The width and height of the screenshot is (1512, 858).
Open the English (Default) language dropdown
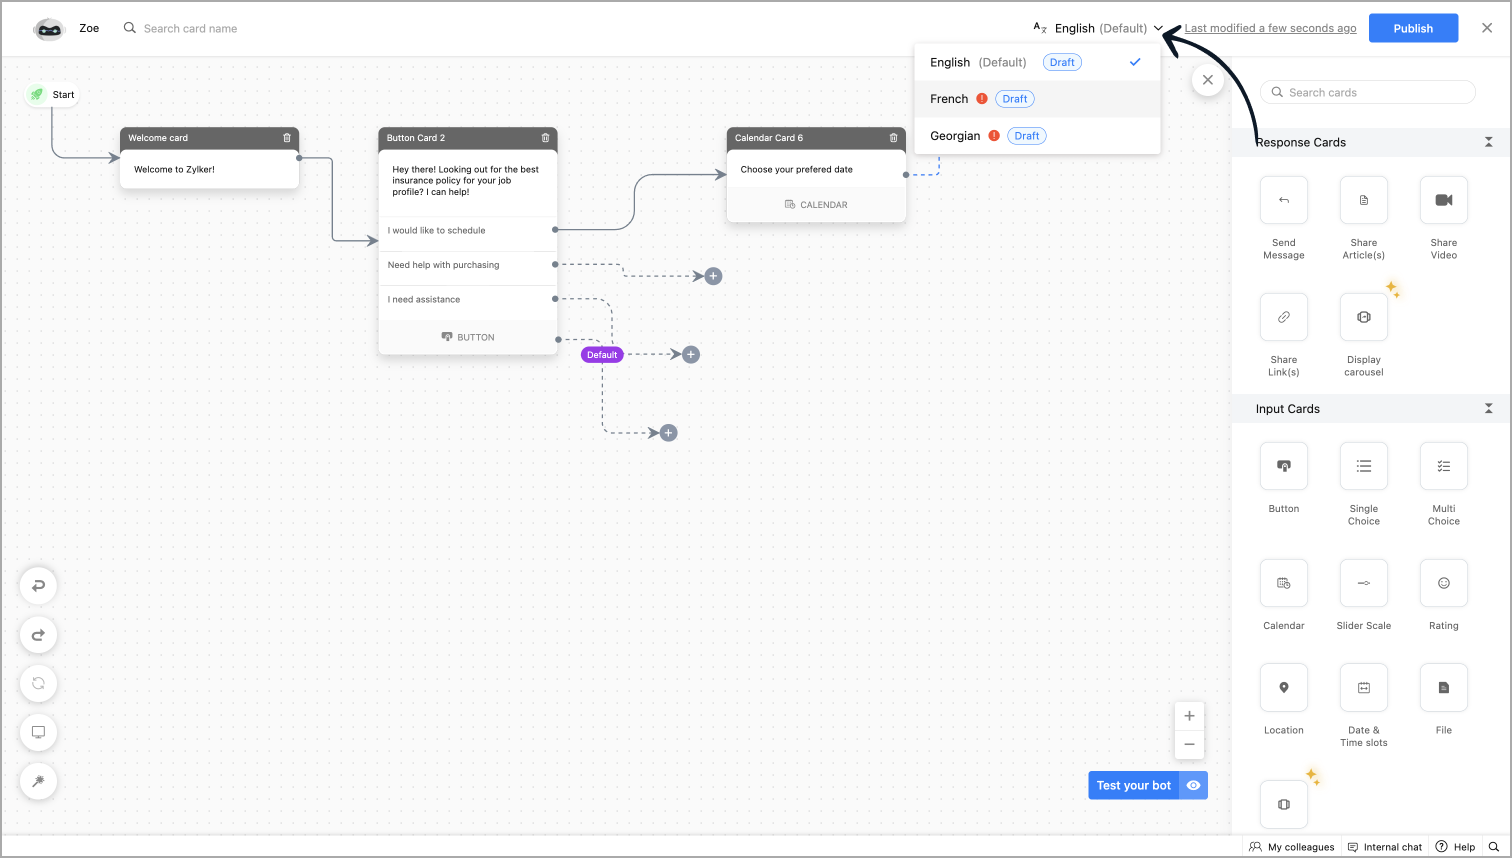tap(1100, 28)
